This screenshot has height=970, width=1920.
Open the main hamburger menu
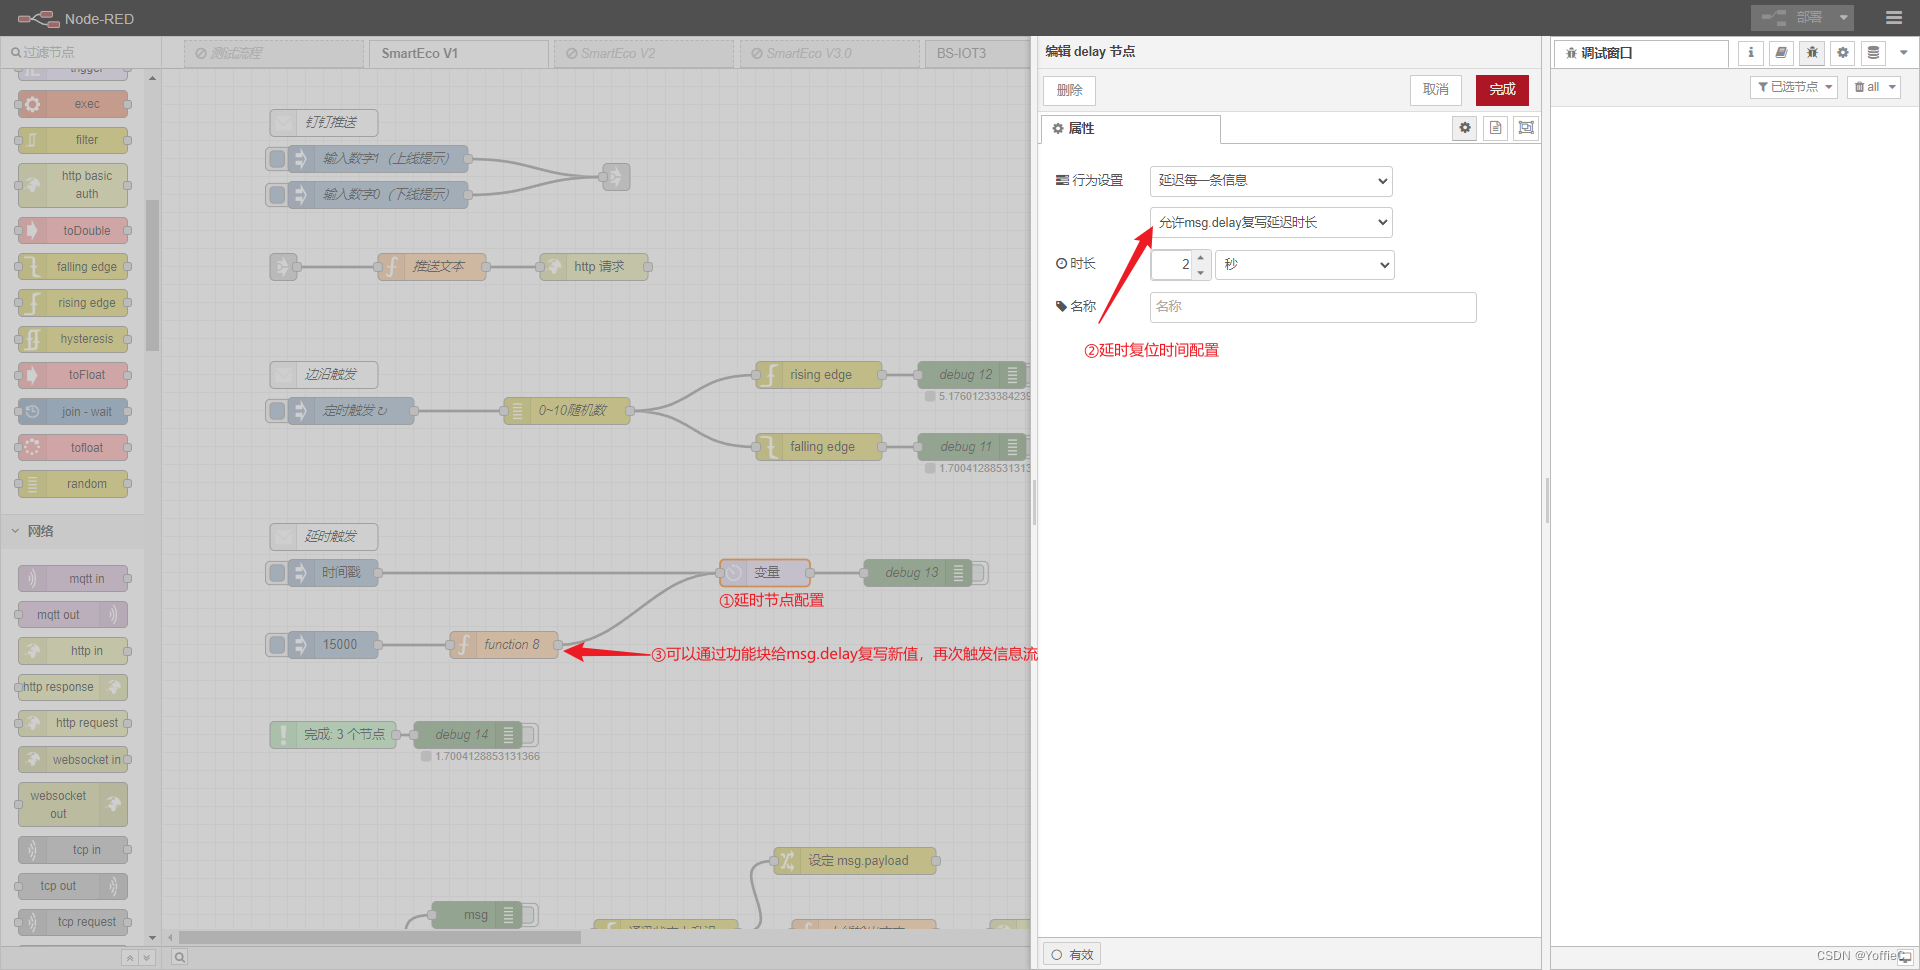tap(1895, 17)
